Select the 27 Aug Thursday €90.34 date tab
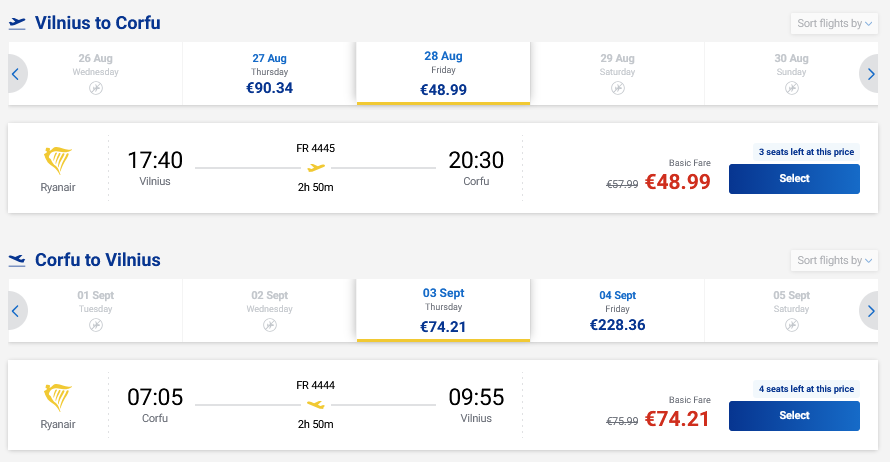890x462 pixels. [270, 74]
